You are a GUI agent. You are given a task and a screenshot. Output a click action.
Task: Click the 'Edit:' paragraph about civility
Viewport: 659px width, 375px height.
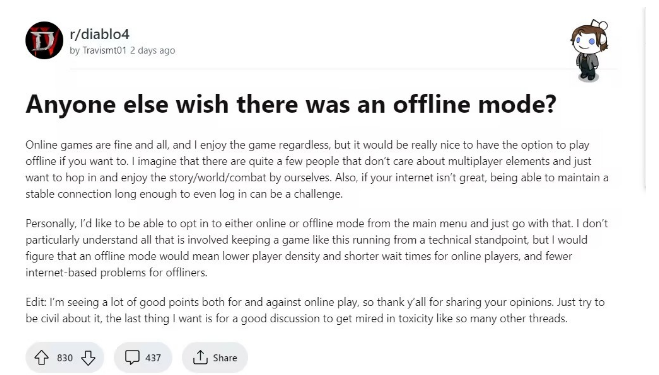(x=315, y=310)
